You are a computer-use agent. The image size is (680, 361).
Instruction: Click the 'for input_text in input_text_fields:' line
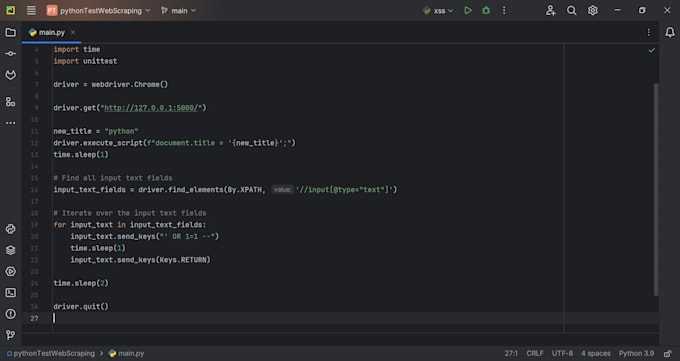(x=130, y=225)
